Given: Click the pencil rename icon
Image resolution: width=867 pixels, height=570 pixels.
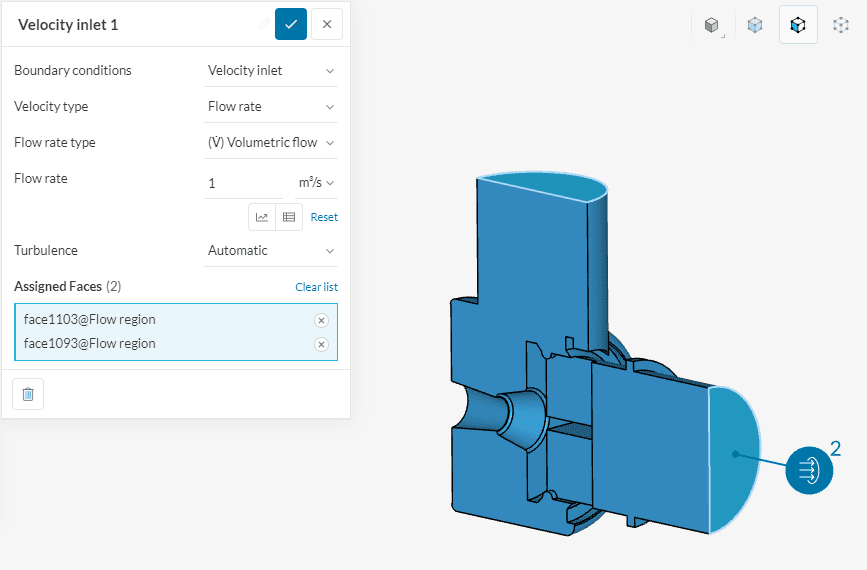Looking at the screenshot, I should point(262,24).
